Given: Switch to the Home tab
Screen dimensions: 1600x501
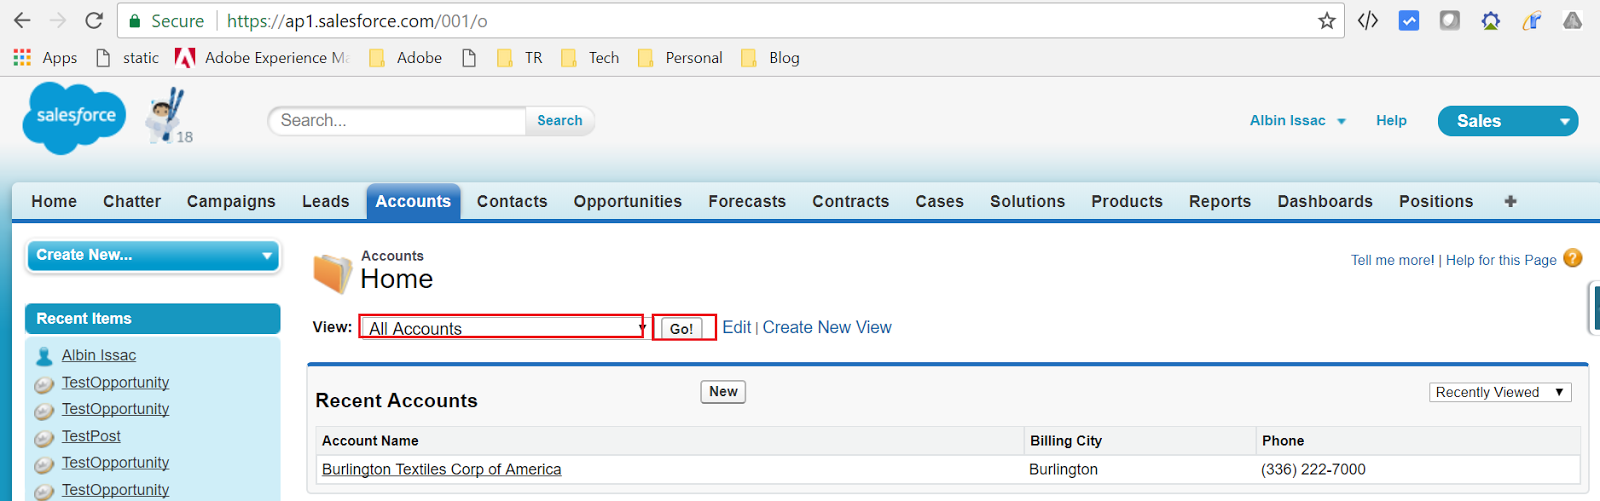Looking at the screenshot, I should (54, 201).
